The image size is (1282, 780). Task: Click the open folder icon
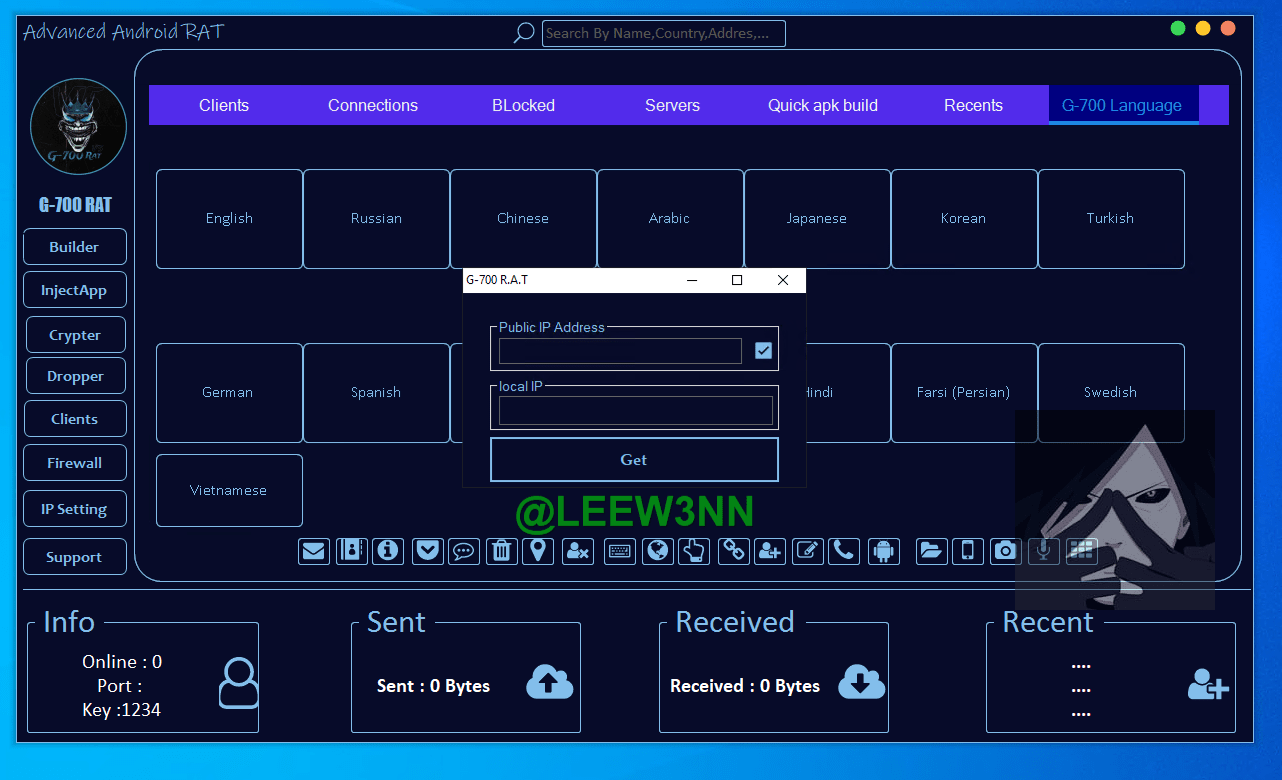(931, 551)
